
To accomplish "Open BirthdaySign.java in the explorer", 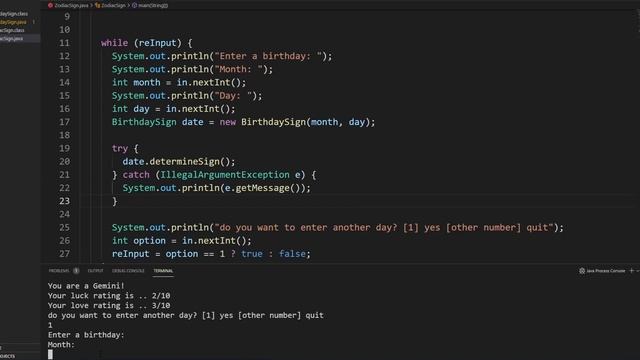I will [x=13, y=22].
